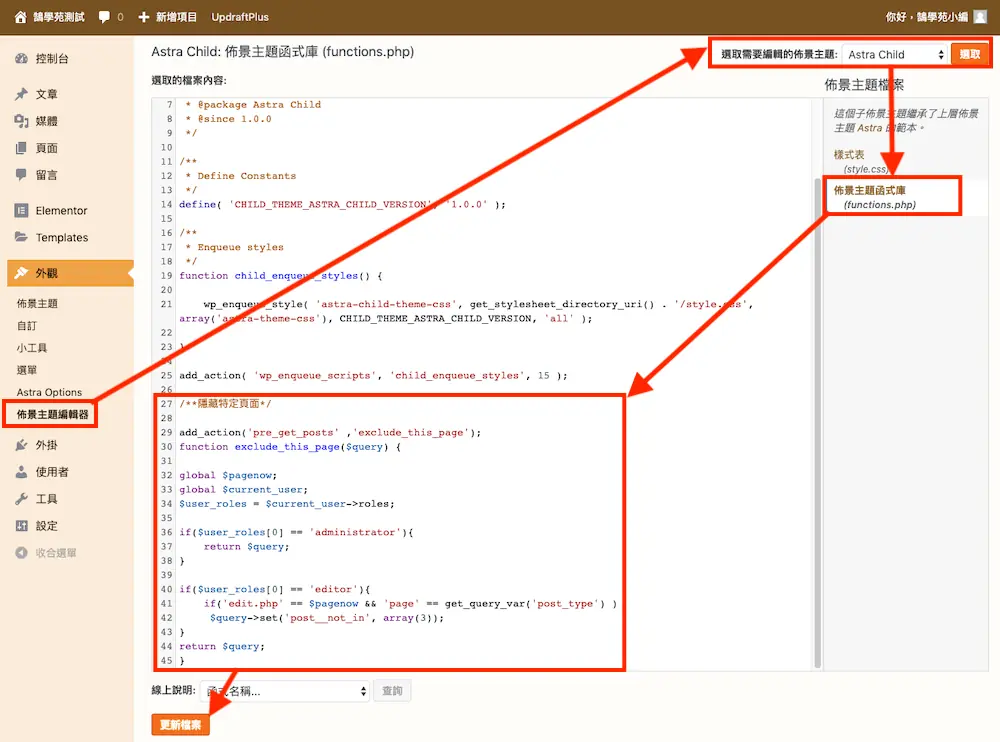Open 佈景主題編輯器 submenu item
The width and height of the screenshot is (1000, 742).
(52, 415)
